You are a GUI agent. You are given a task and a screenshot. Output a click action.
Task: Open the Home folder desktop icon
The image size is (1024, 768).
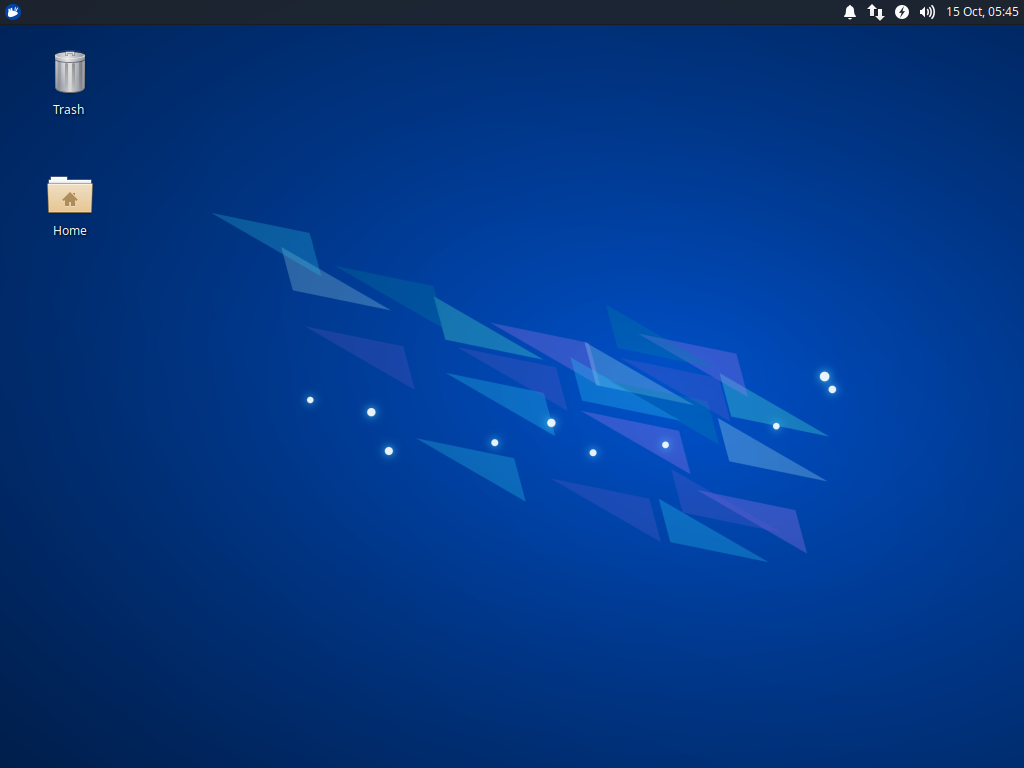tap(69, 195)
